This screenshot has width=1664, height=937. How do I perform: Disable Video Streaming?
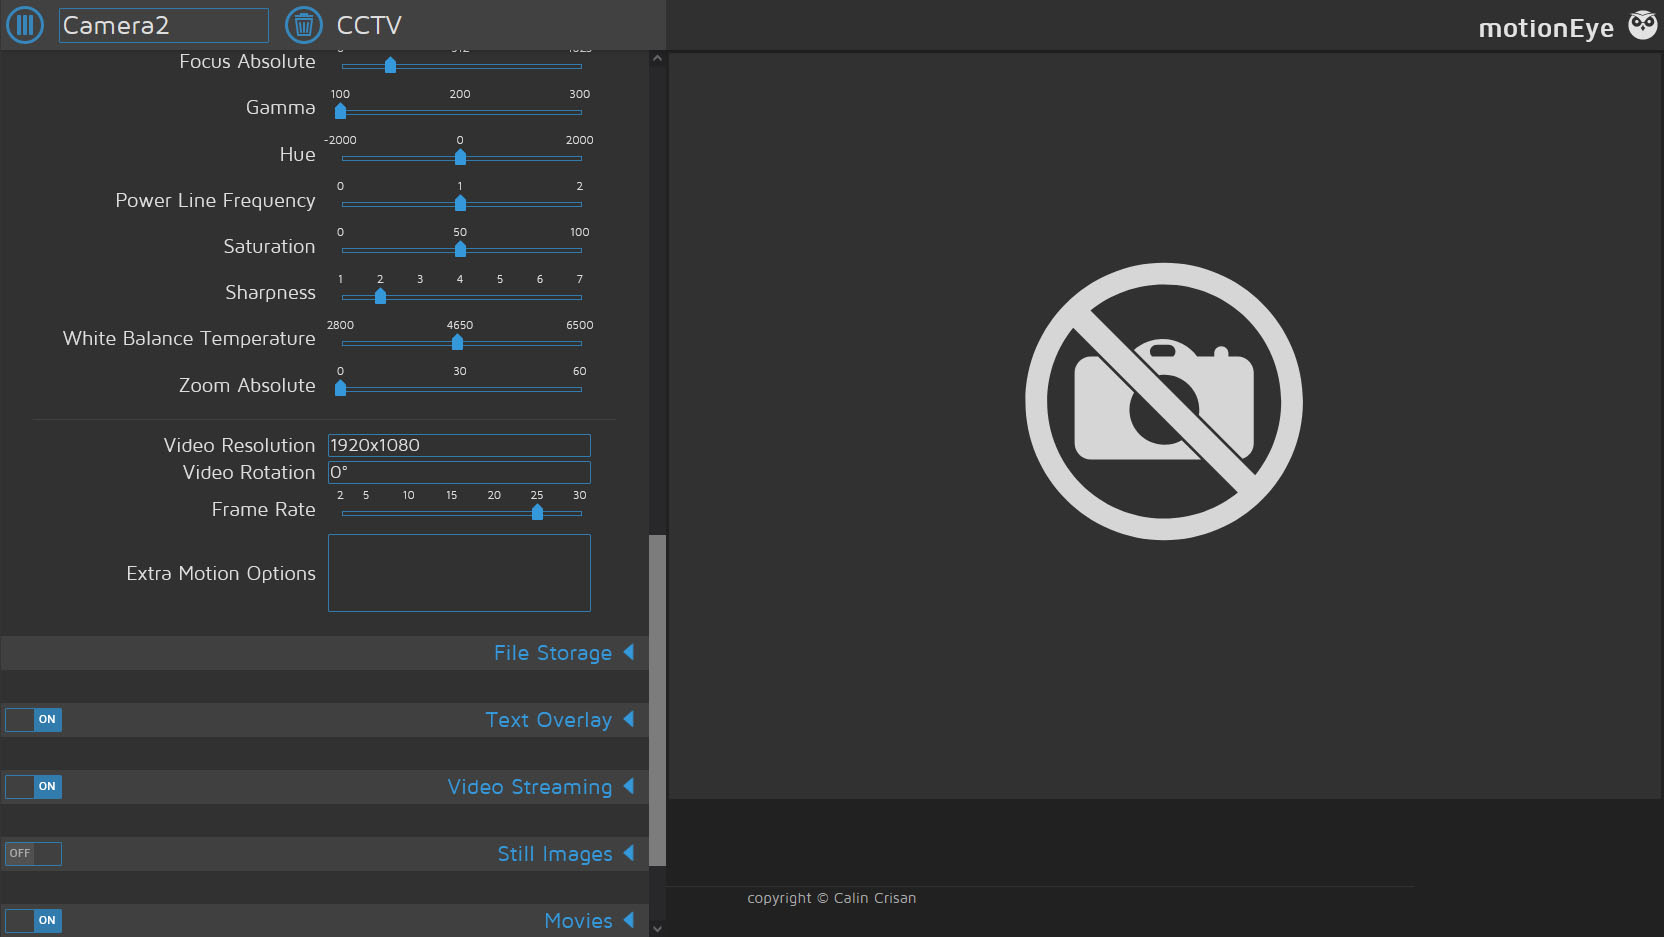pos(33,787)
